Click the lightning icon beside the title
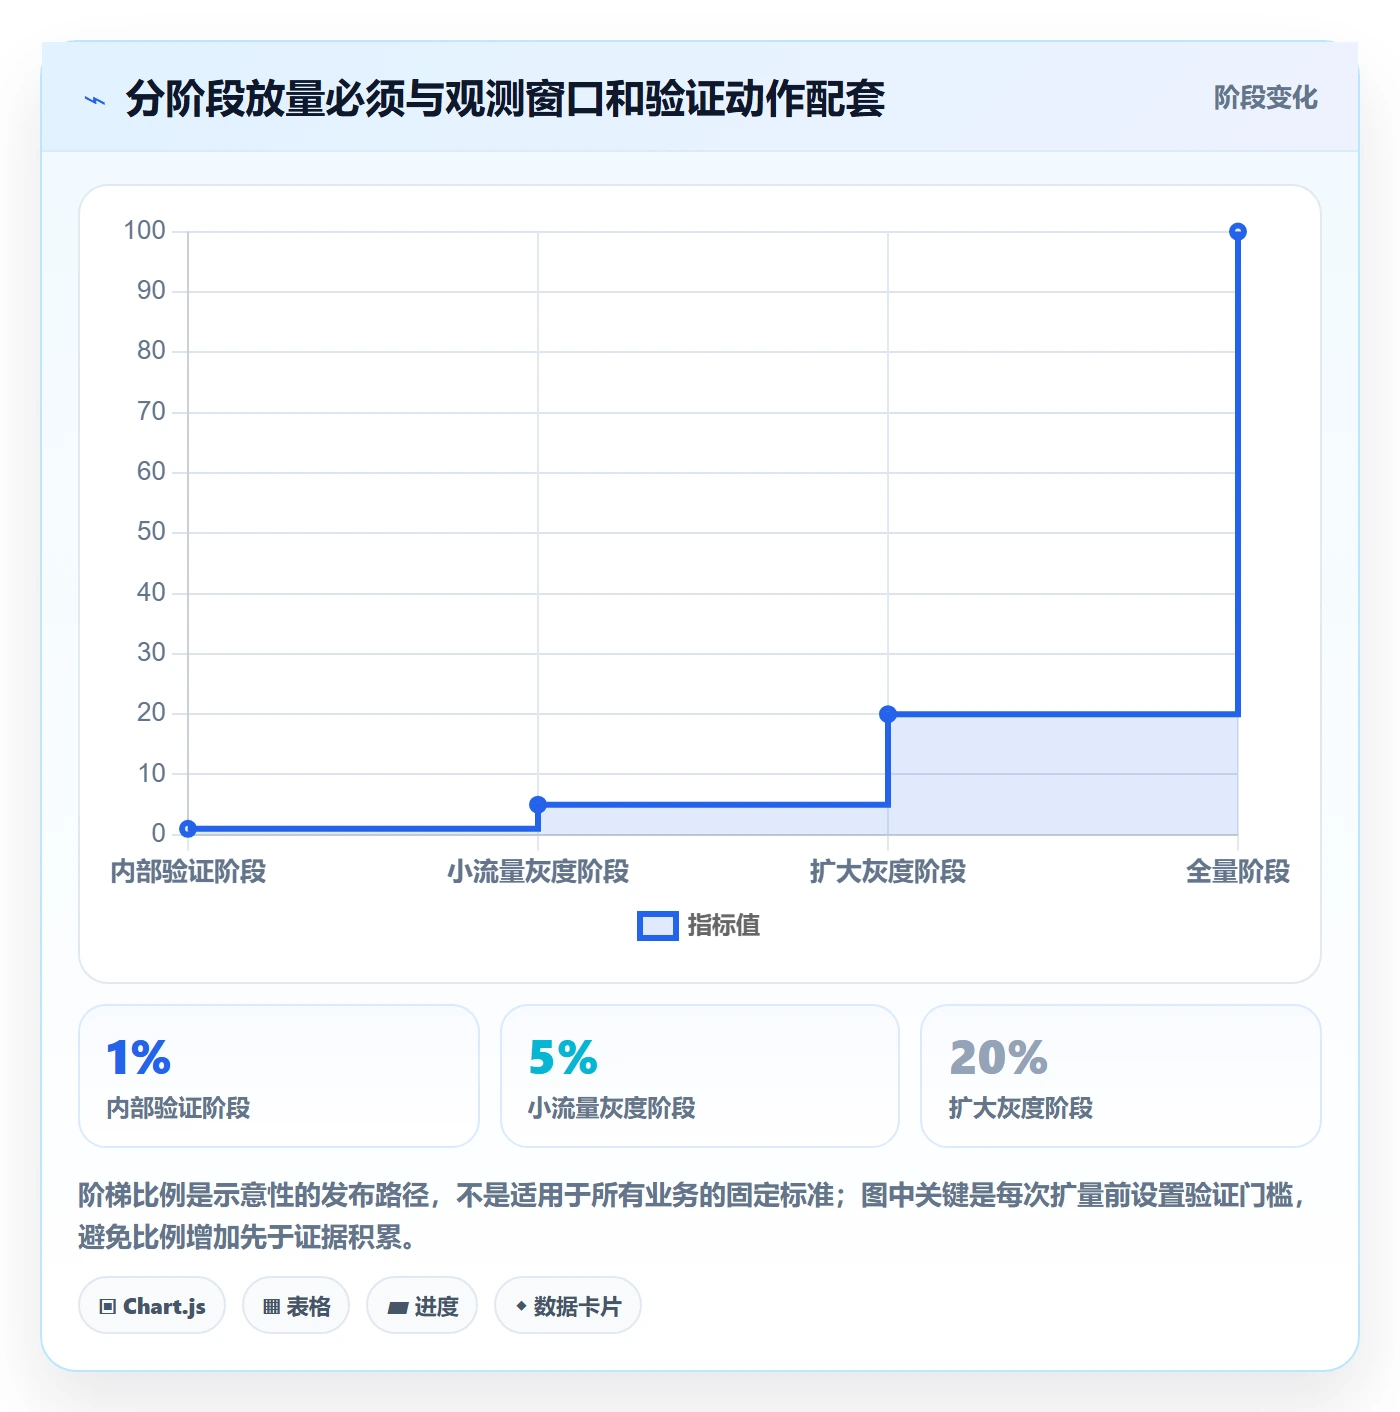Viewport: 1400px width, 1412px height. click(95, 100)
